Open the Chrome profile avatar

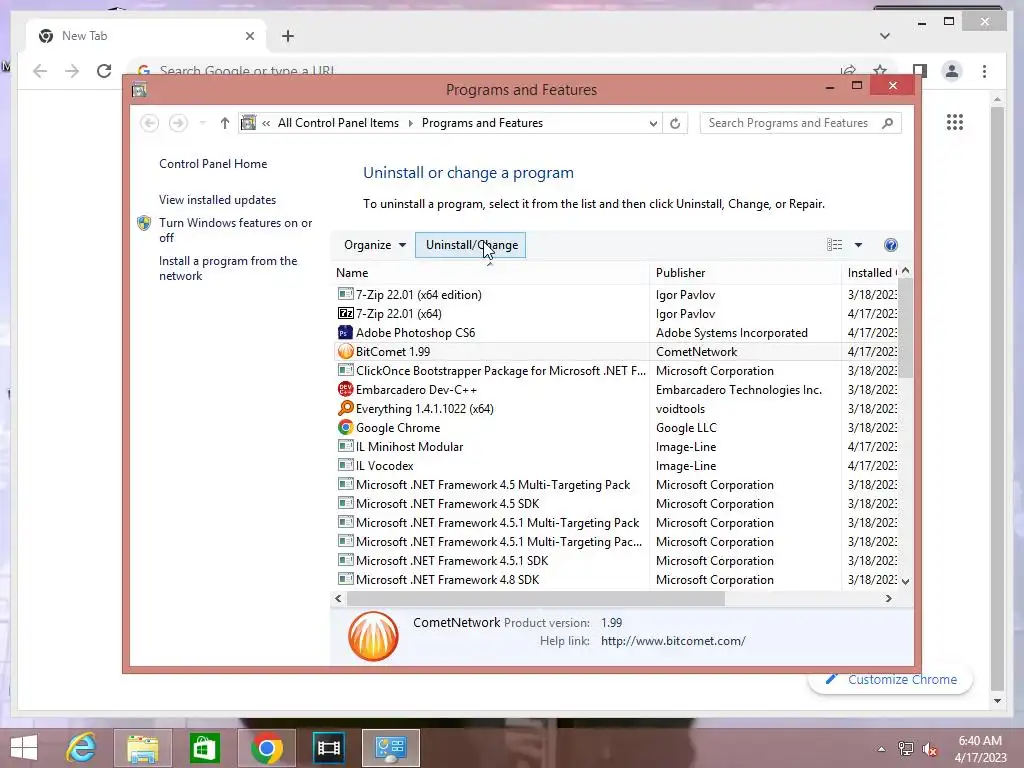tap(952, 71)
